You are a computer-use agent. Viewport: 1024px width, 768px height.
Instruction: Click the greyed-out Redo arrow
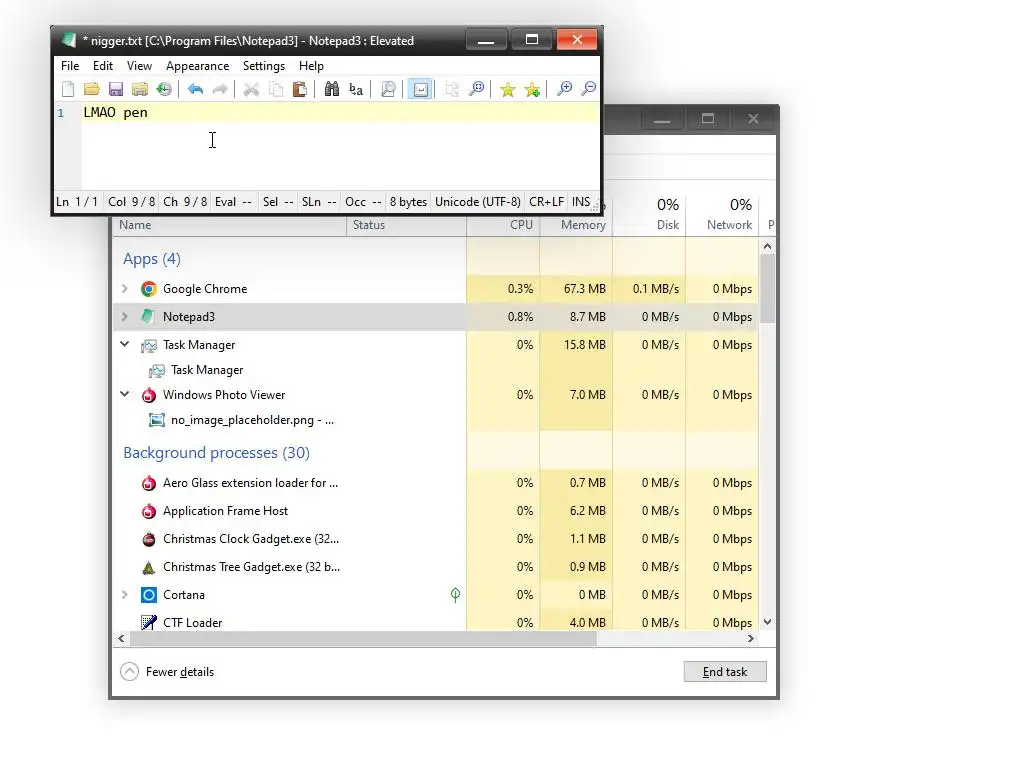pos(220,89)
